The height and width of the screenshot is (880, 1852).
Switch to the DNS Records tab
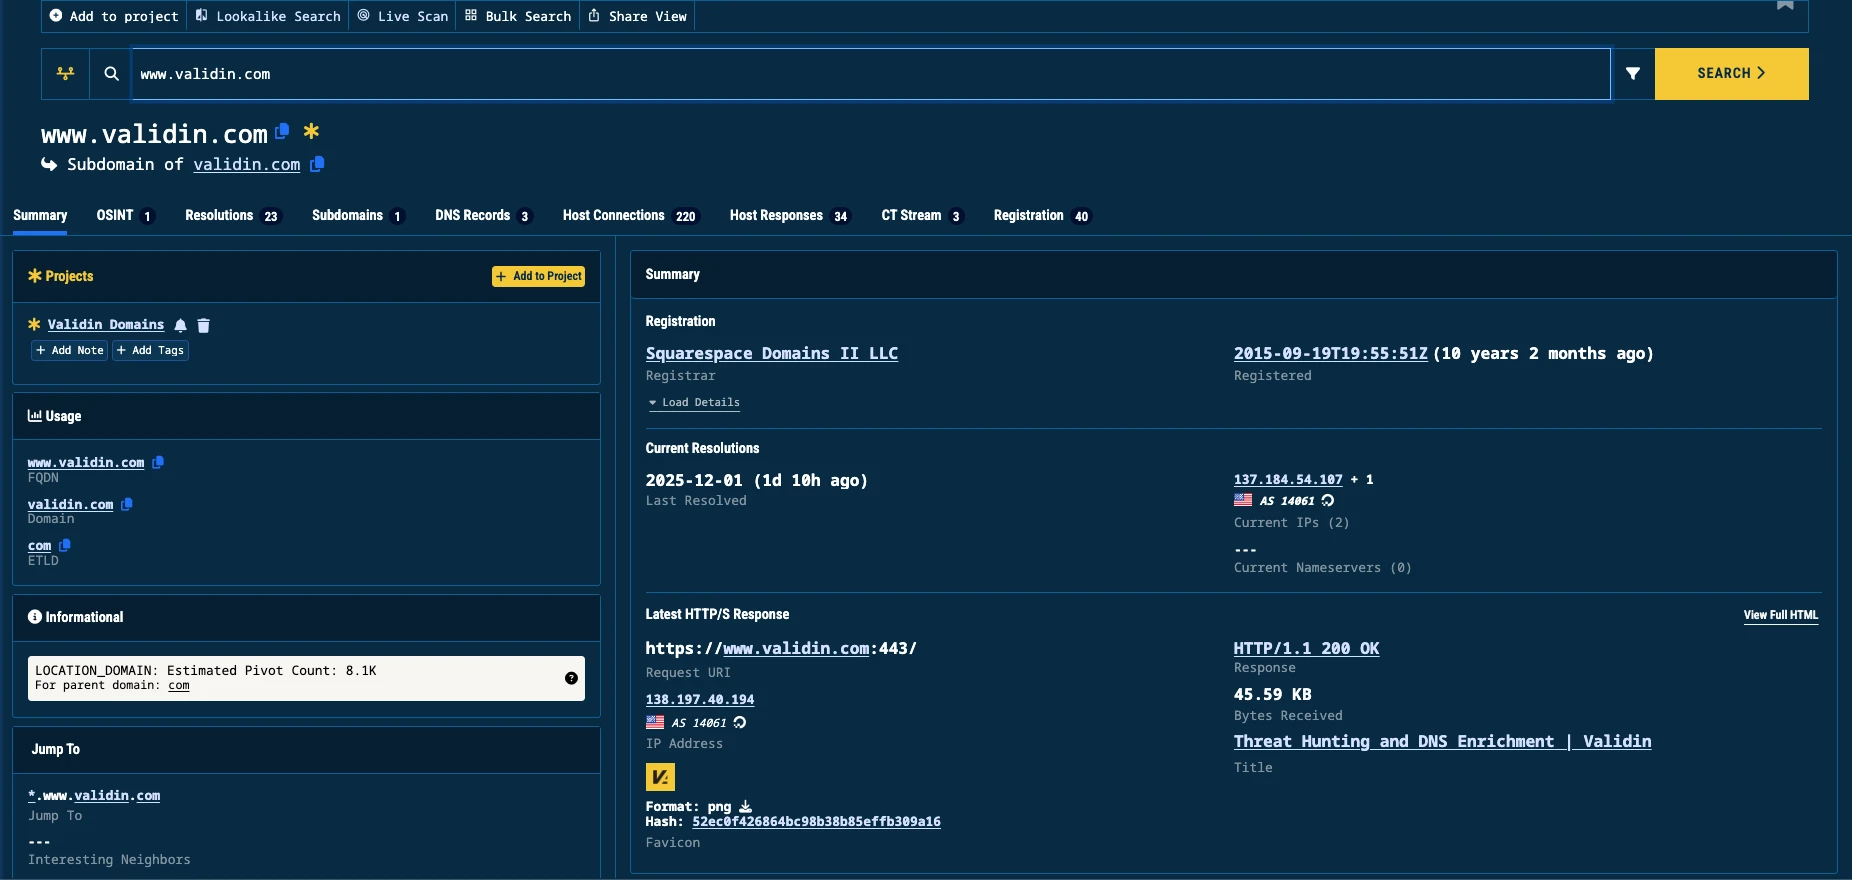point(483,215)
